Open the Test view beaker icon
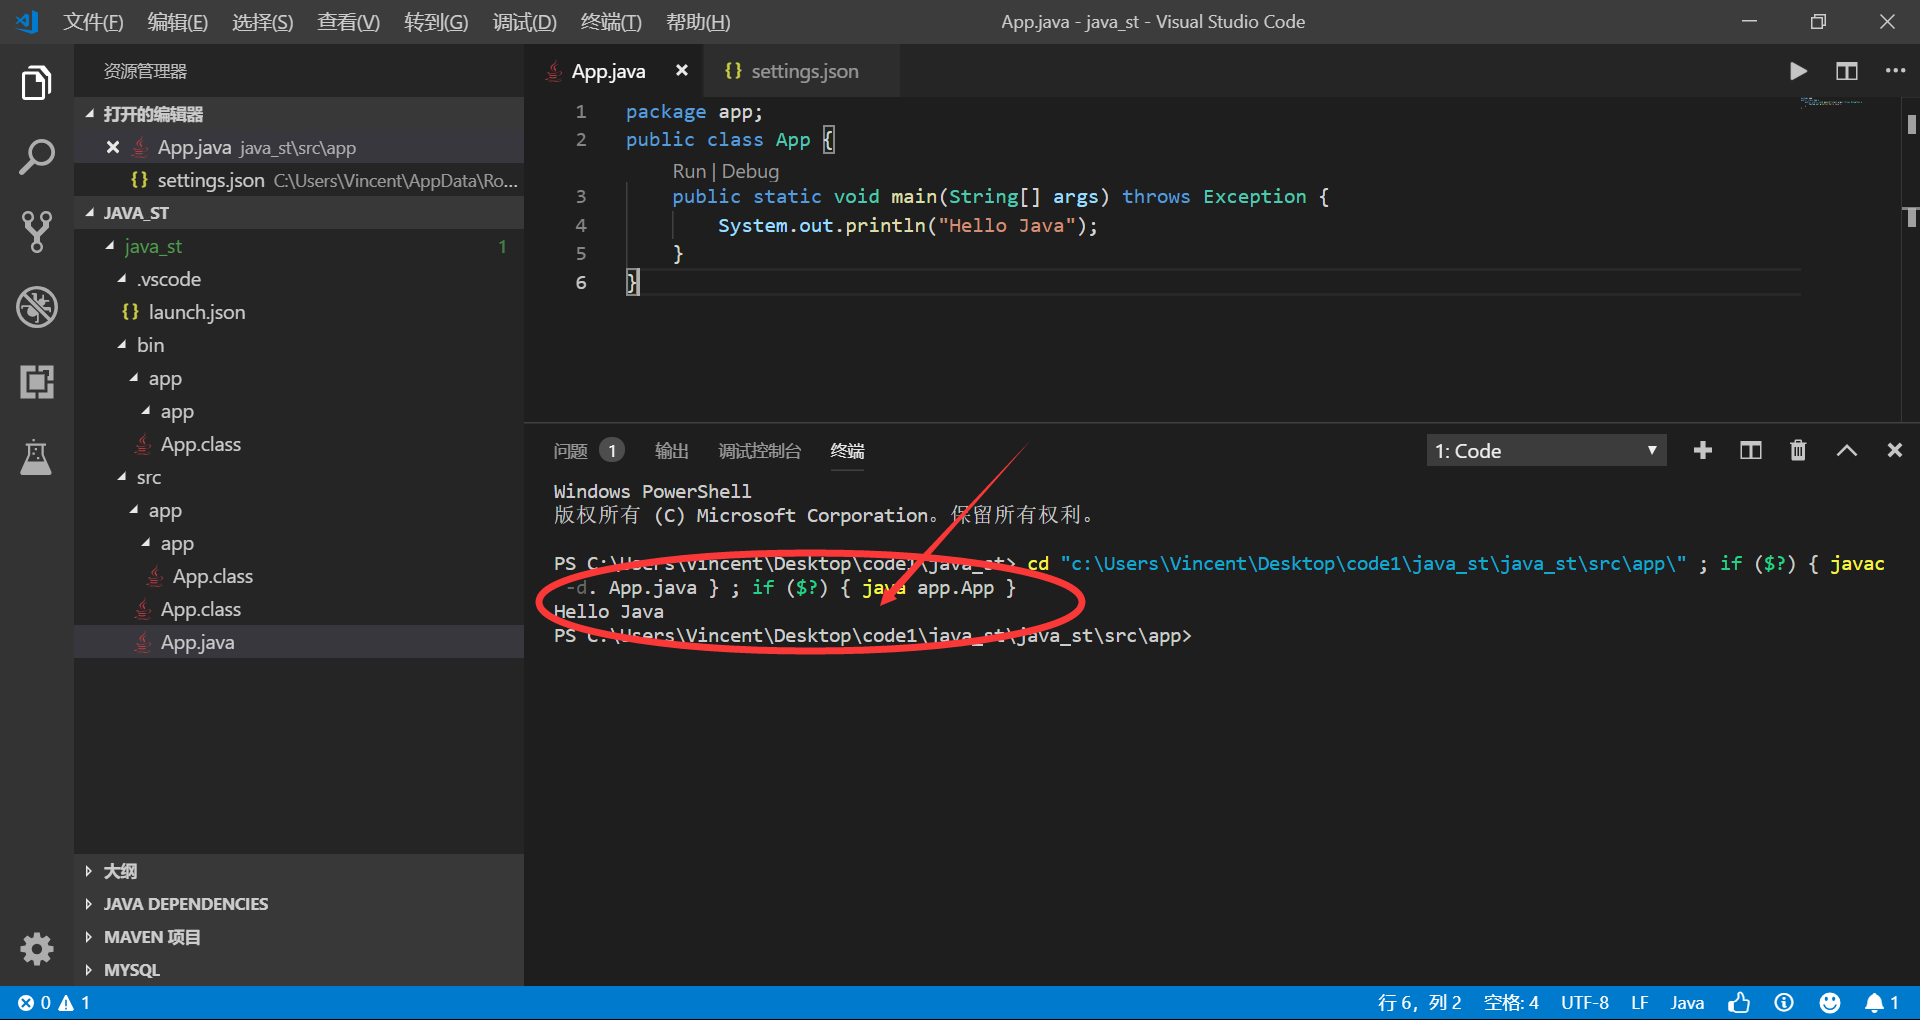The width and height of the screenshot is (1920, 1020). click(37, 457)
